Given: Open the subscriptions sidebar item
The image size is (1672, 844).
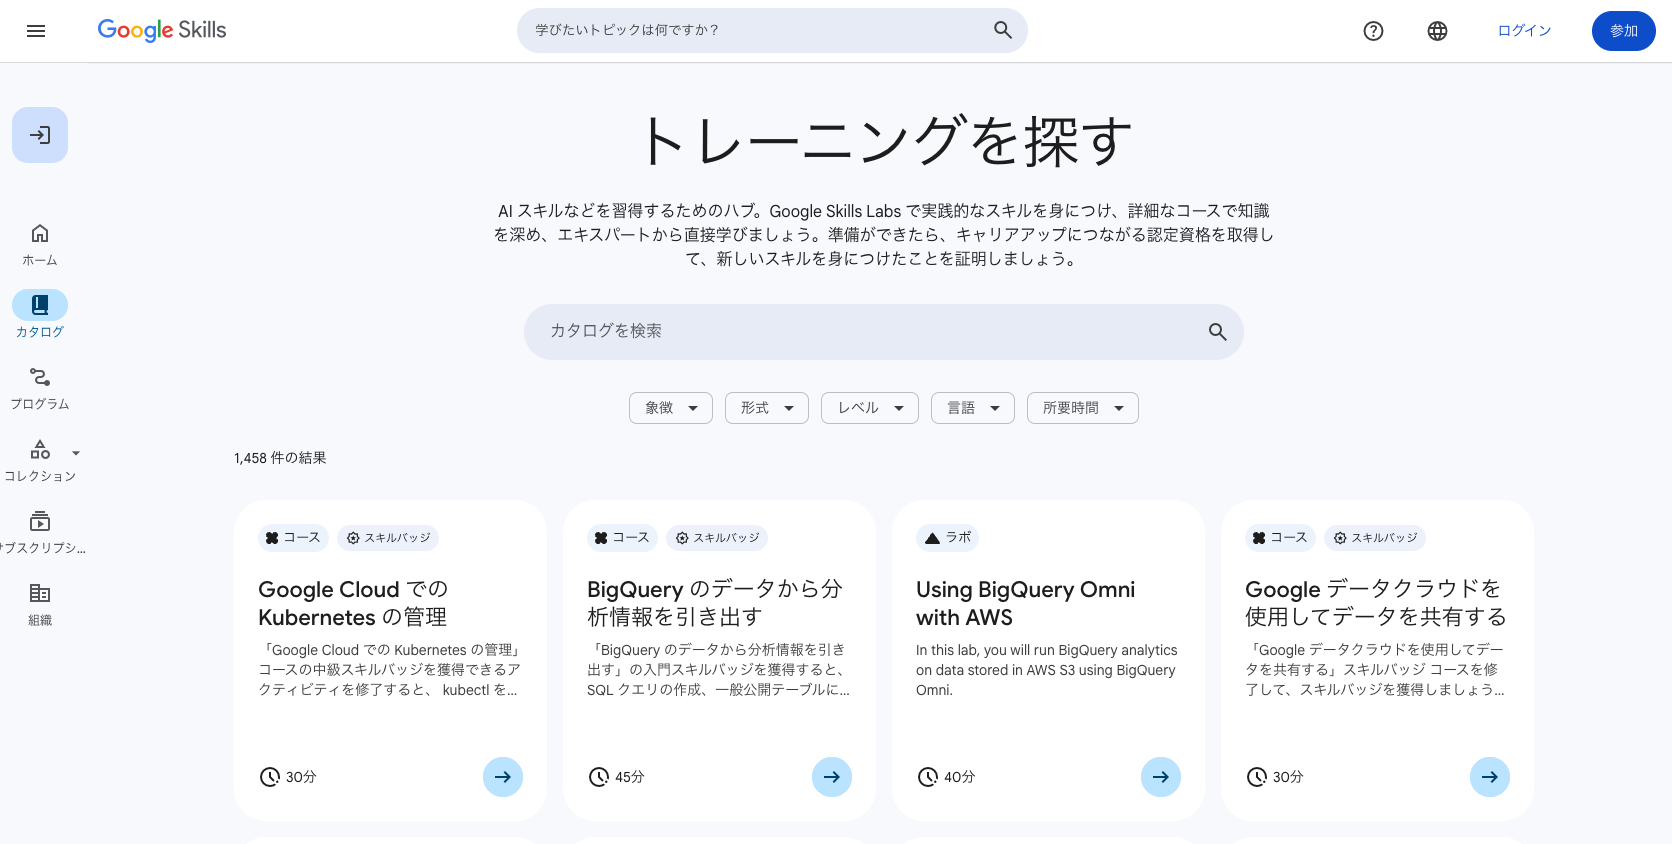Looking at the screenshot, I should [x=40, y=533].
